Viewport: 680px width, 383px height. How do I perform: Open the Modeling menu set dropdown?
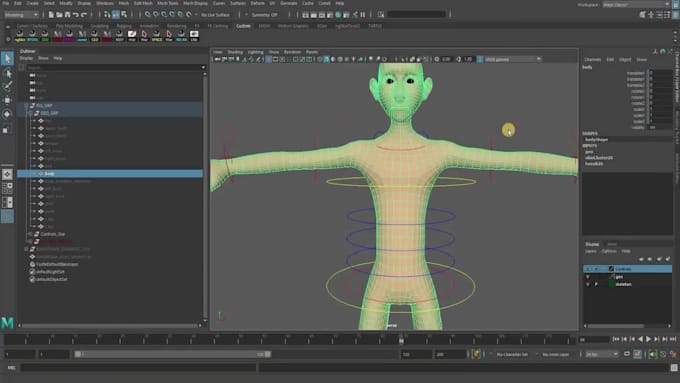pyautogui.click(x=21, y=15)
